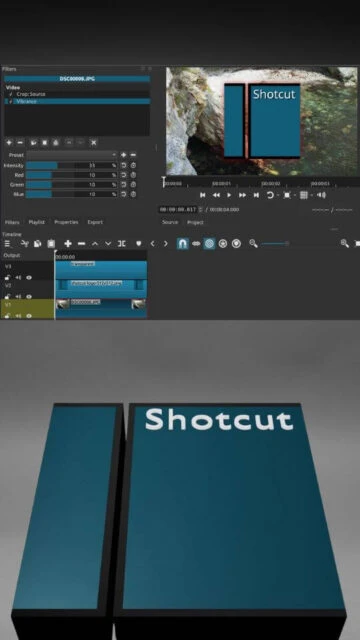Select the DSC00008.JPG clip on track V1
This screenshot has height=640, width=360.
pos(101,308)
